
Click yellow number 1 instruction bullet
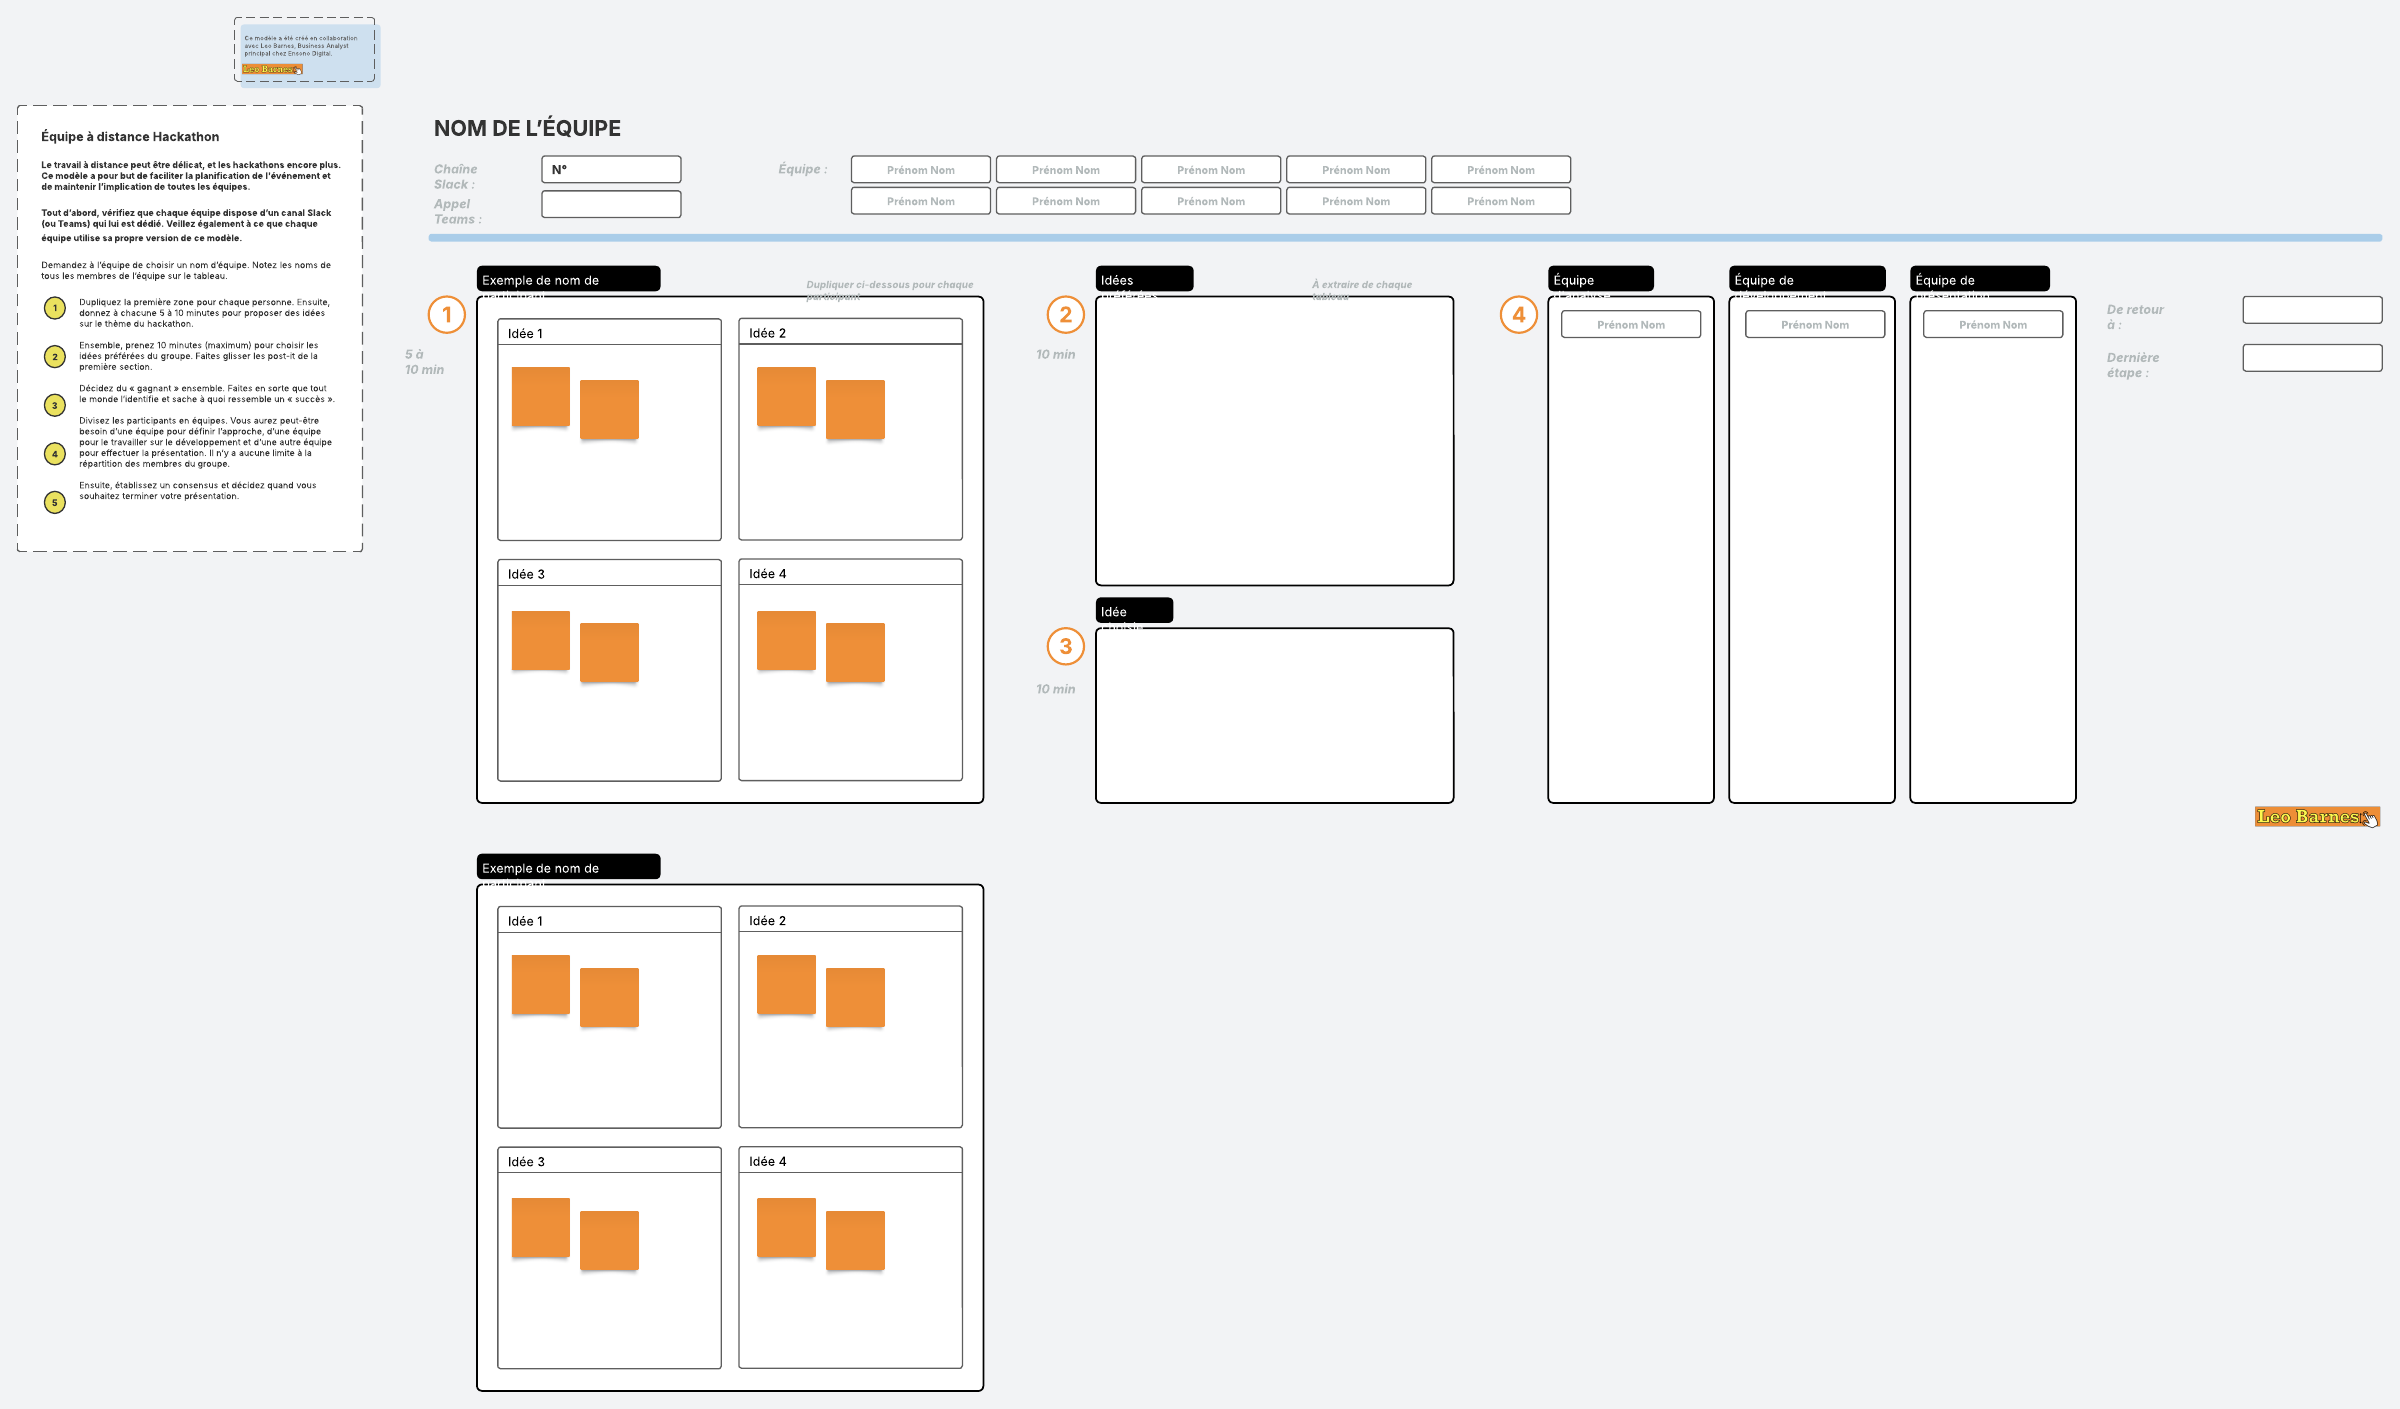(x=55, y=308)
